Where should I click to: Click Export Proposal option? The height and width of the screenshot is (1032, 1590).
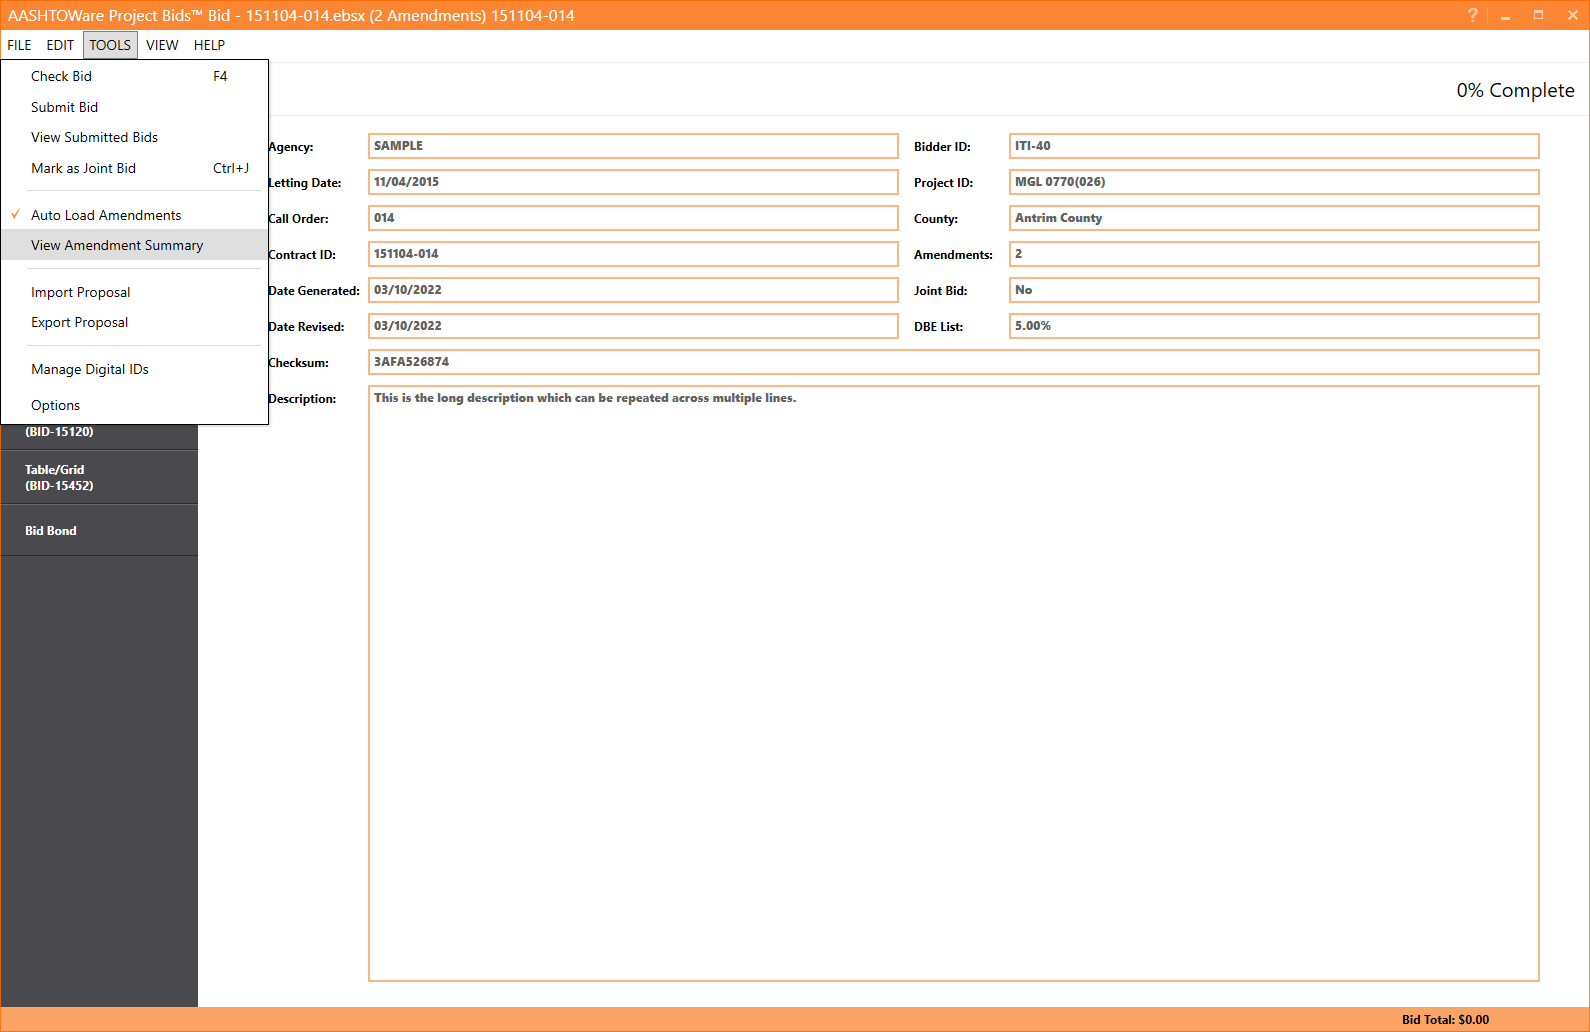79,322
